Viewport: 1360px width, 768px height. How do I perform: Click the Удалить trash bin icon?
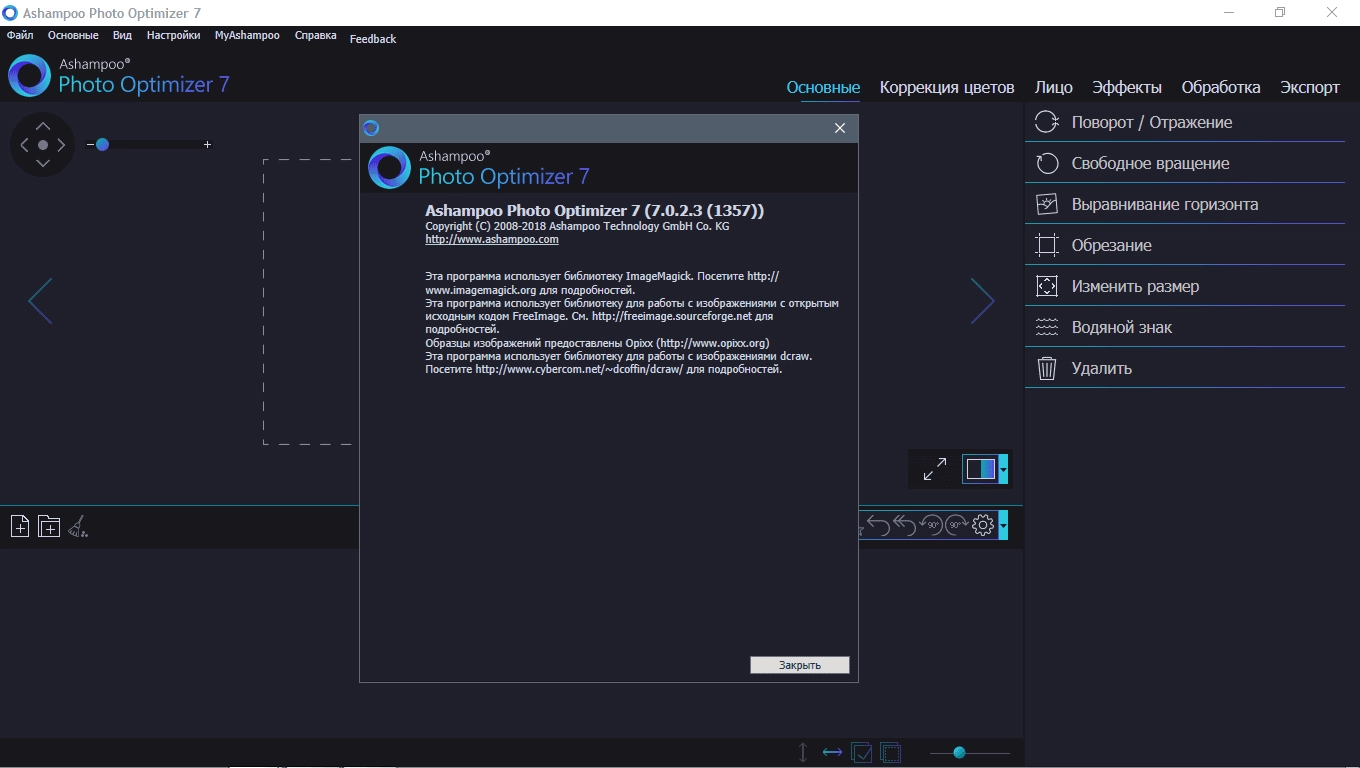click(1047, 368)
